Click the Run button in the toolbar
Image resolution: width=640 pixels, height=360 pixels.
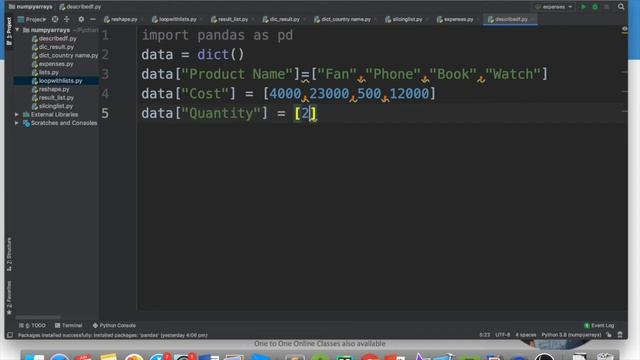tap(583, 7)
